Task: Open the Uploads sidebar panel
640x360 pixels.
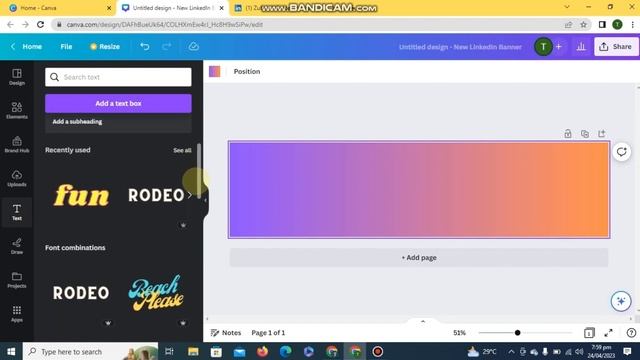Action: click(17, 178)
